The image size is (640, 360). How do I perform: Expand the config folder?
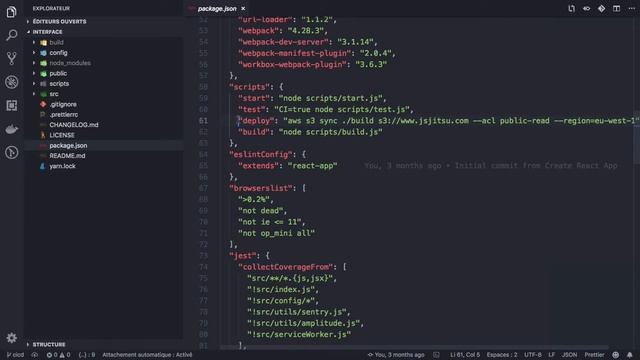(x=58, y=53)
